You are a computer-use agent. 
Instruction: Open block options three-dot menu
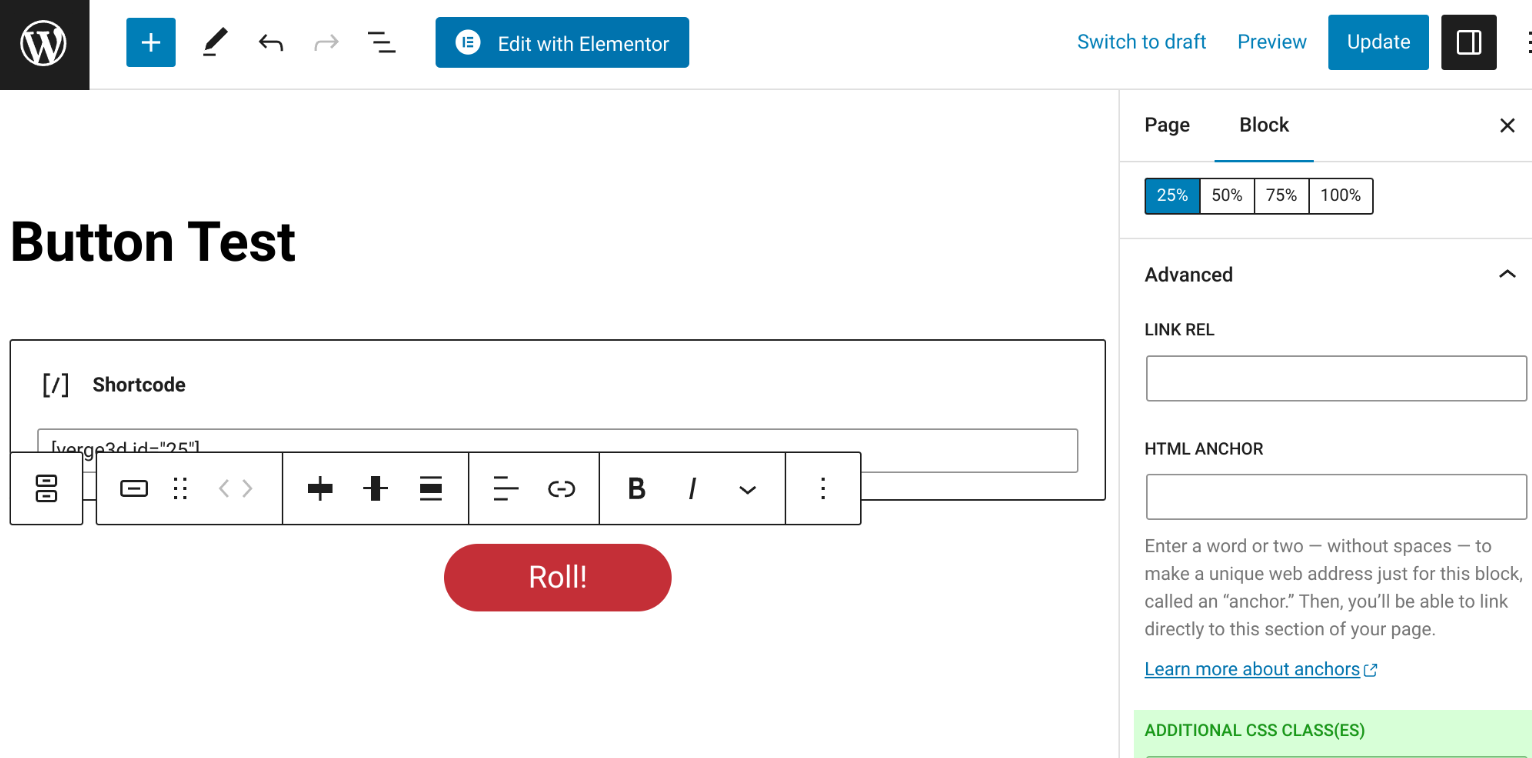tap(823, 489)
